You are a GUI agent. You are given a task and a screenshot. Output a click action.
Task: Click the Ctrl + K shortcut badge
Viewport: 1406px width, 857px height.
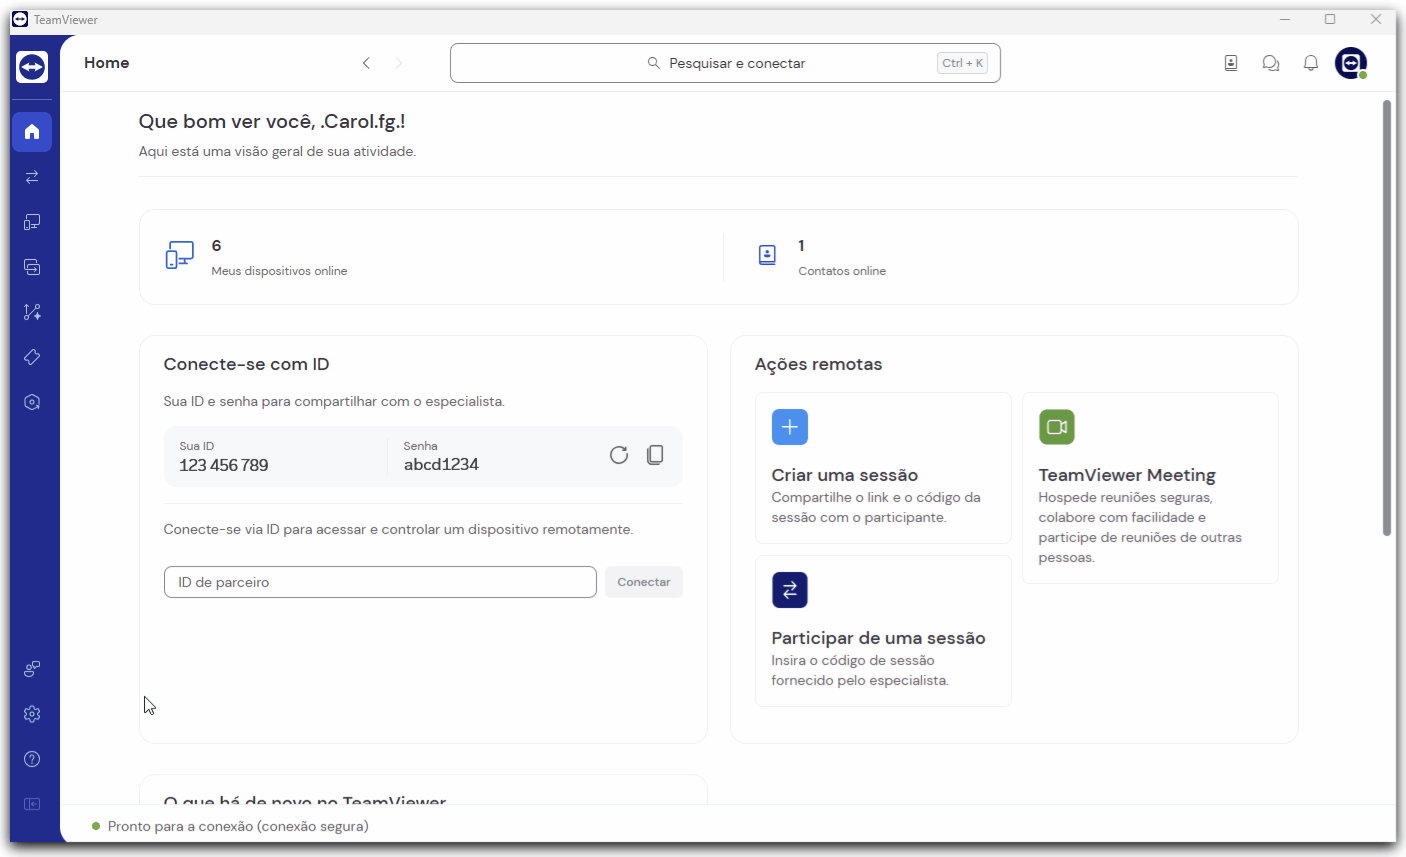(962, 63)
